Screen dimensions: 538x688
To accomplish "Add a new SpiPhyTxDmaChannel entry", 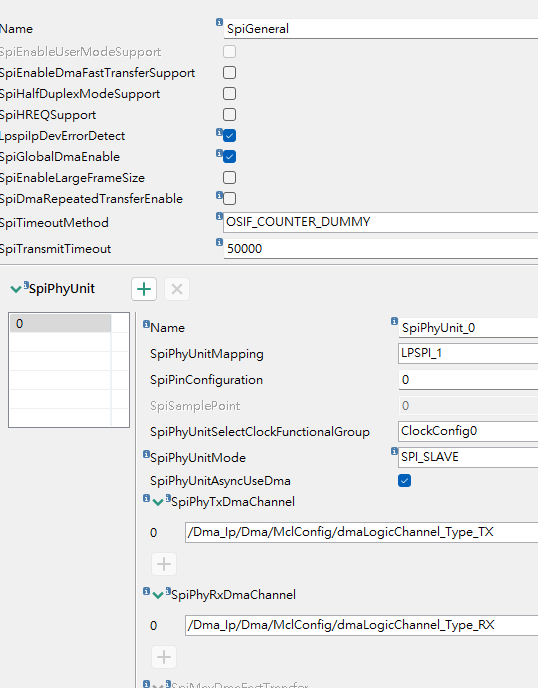I will 164,564.
